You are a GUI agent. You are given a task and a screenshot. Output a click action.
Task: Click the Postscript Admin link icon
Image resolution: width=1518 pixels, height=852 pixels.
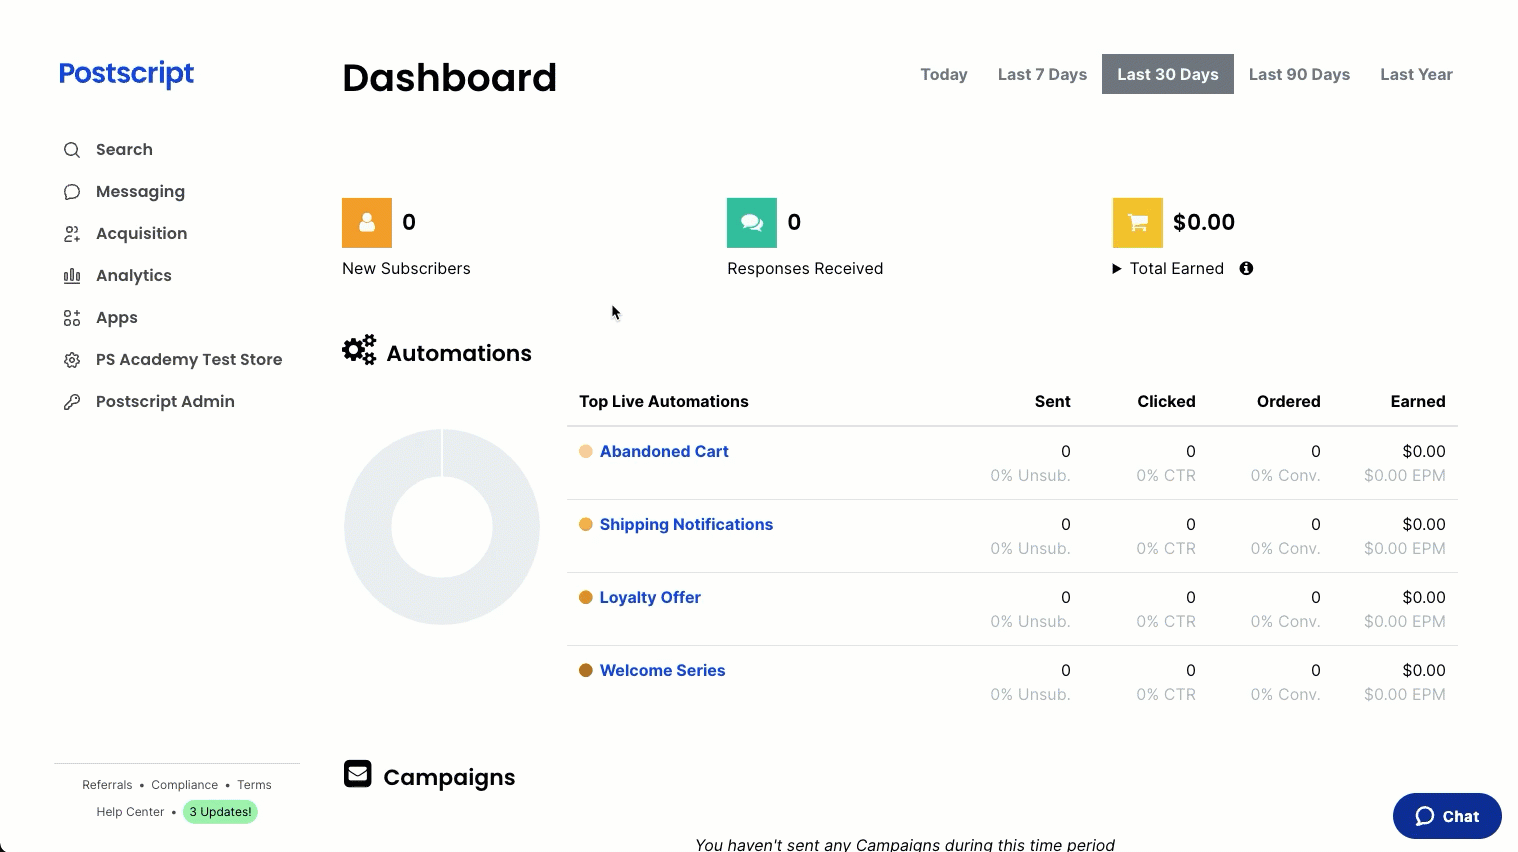71,401
